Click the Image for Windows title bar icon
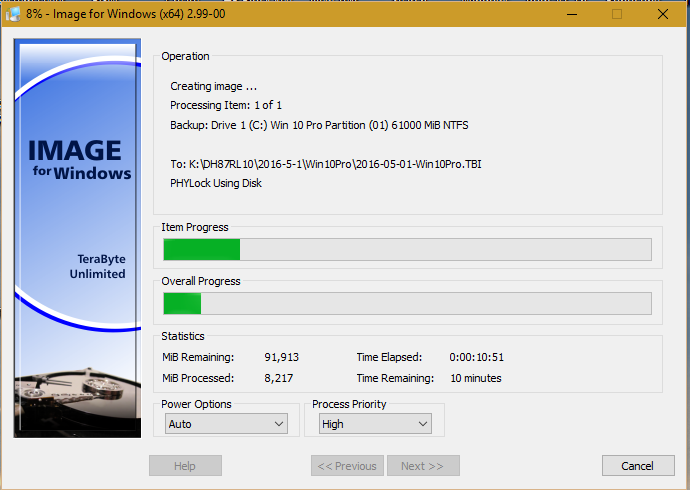The width and height of the screenshot is (690, 490). pos(14,14)
